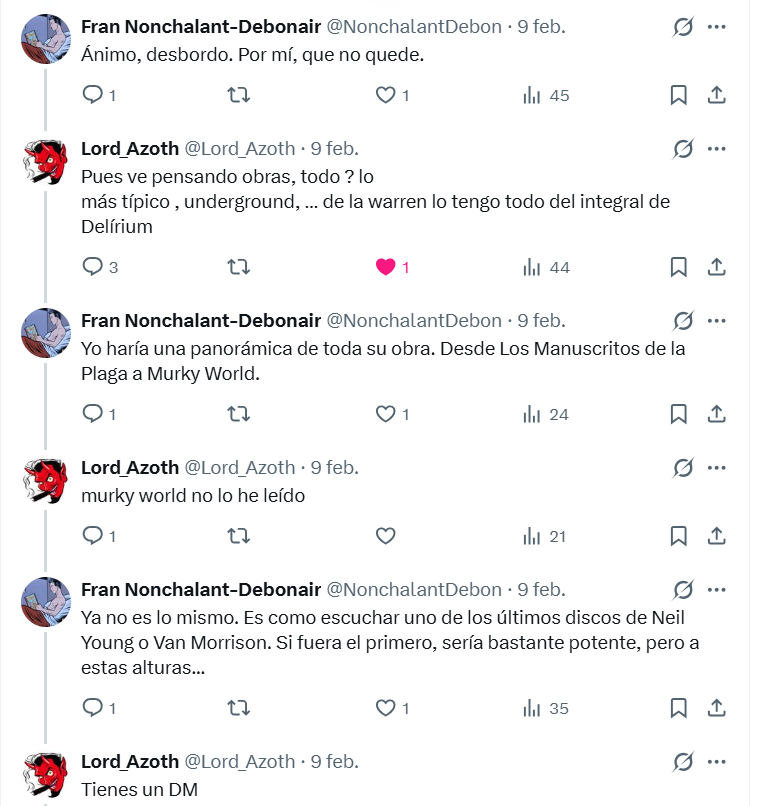759x806 pixels.
Task: View analytics showing 45 views
Action: coord(546,96)
